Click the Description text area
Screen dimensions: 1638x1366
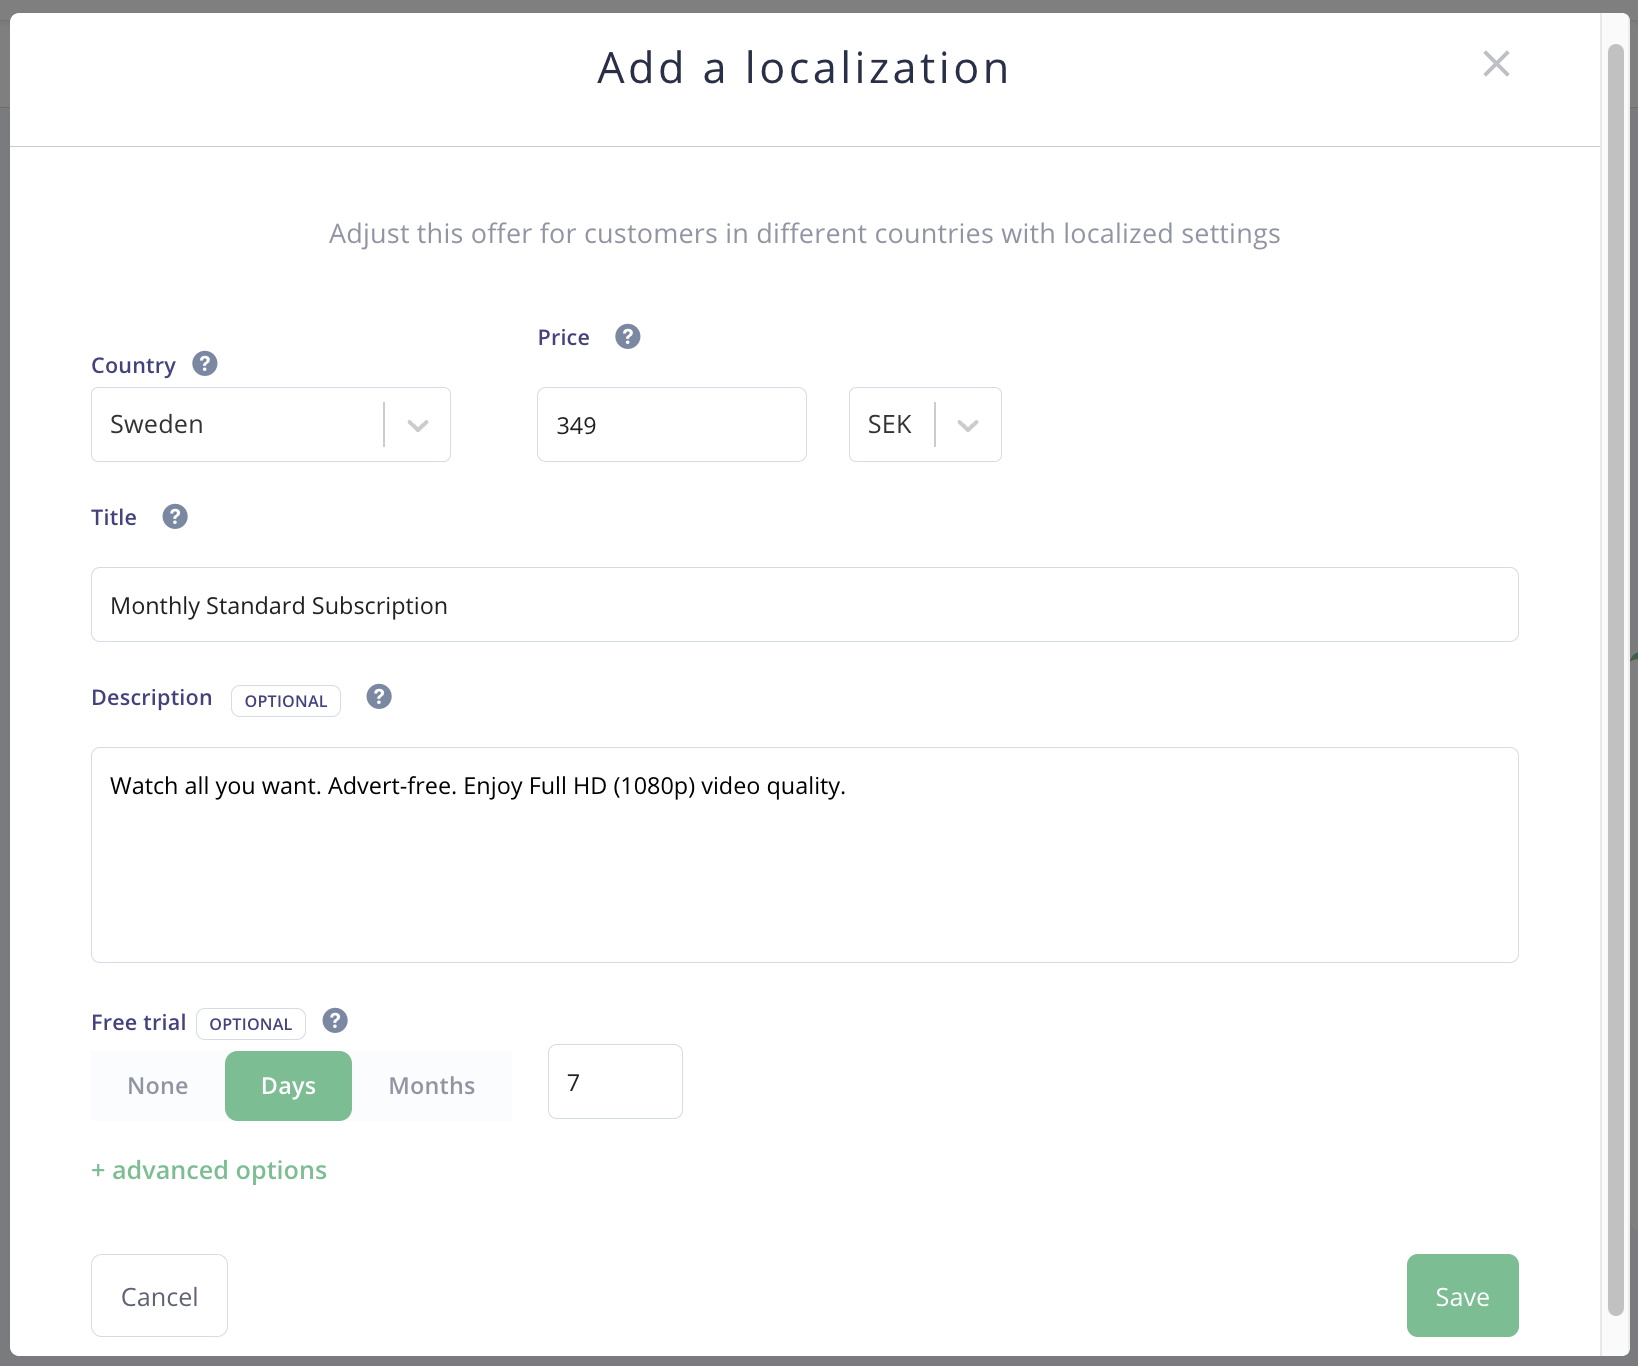coord(805,855)
